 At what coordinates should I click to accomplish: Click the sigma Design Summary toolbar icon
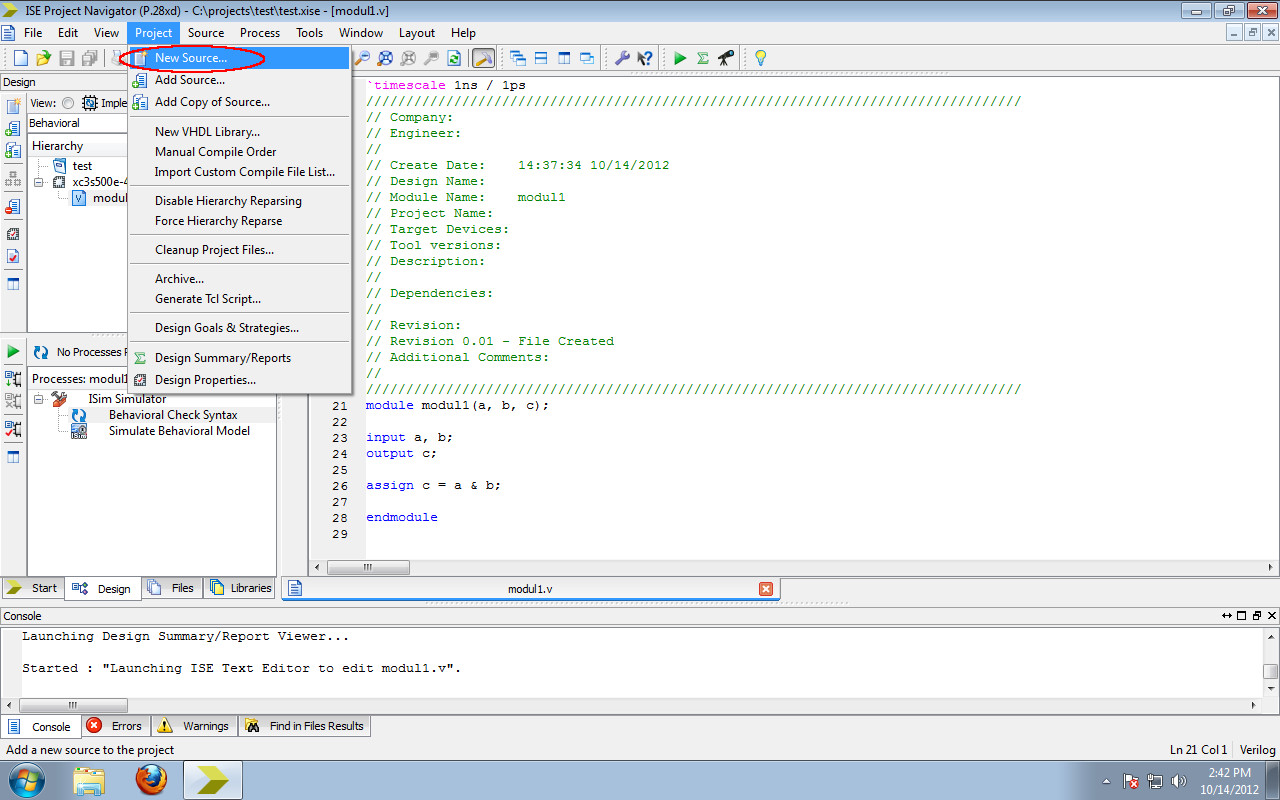tap(701, 58)
